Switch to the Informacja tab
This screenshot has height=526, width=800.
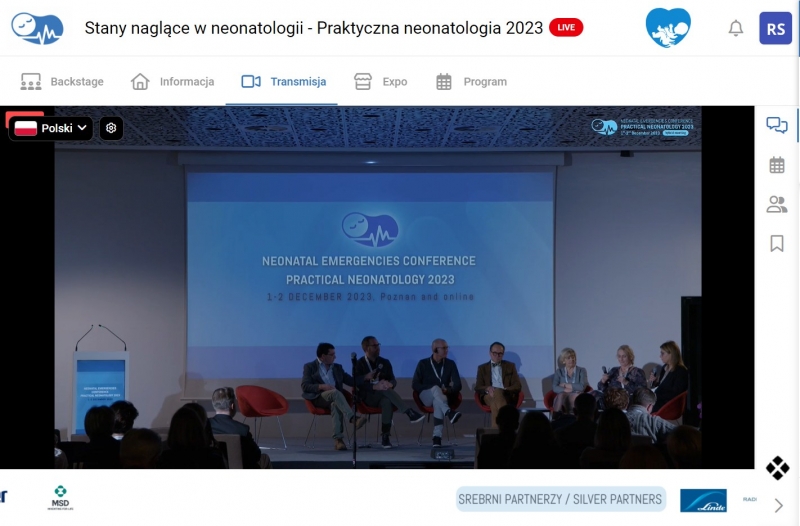point(173,82)
